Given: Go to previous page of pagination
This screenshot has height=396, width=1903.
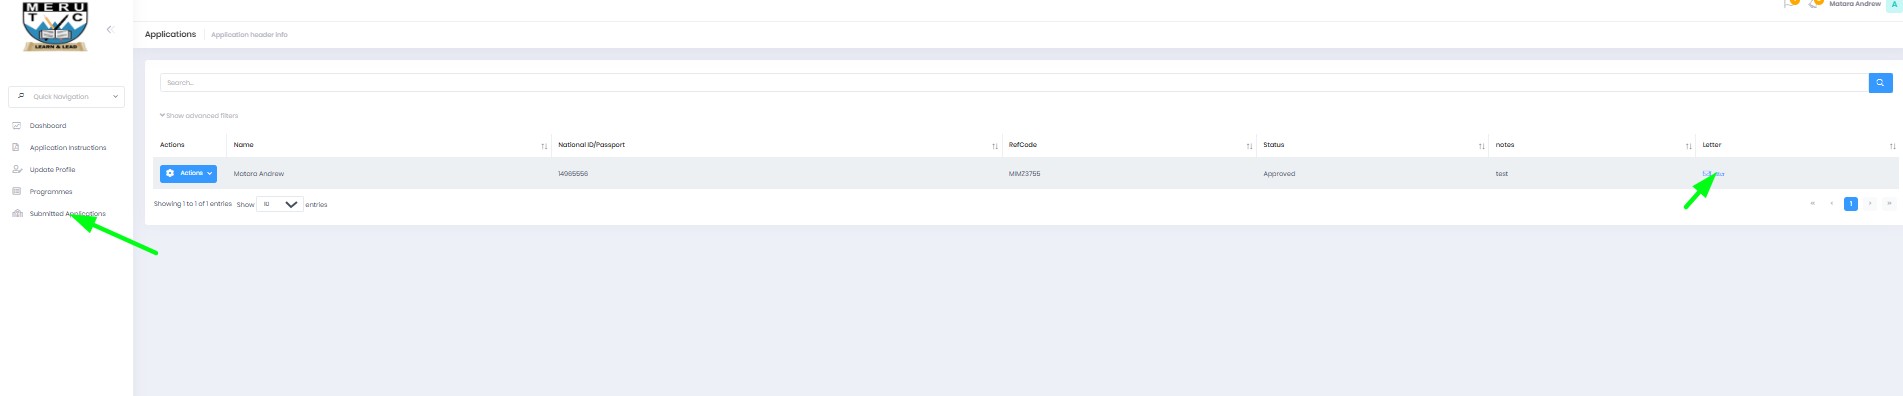Looking at the screenshot, I should click(x=1832, y=204).
